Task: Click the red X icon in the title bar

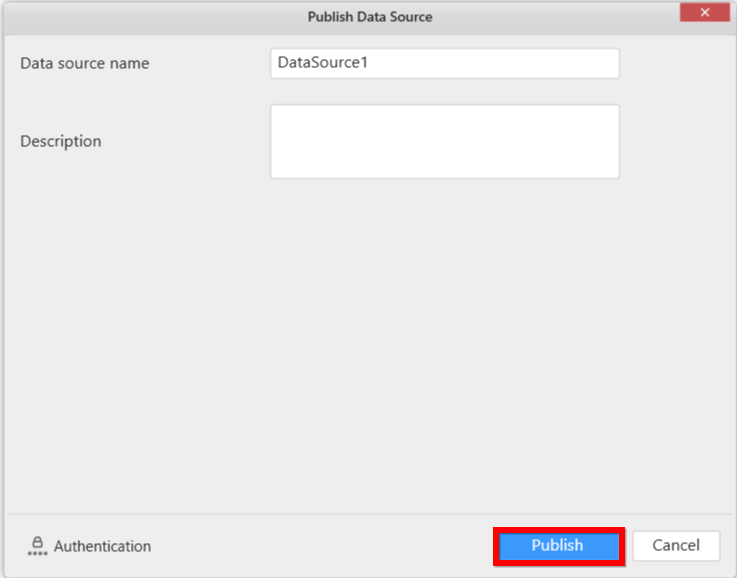Action: (705, 12)
